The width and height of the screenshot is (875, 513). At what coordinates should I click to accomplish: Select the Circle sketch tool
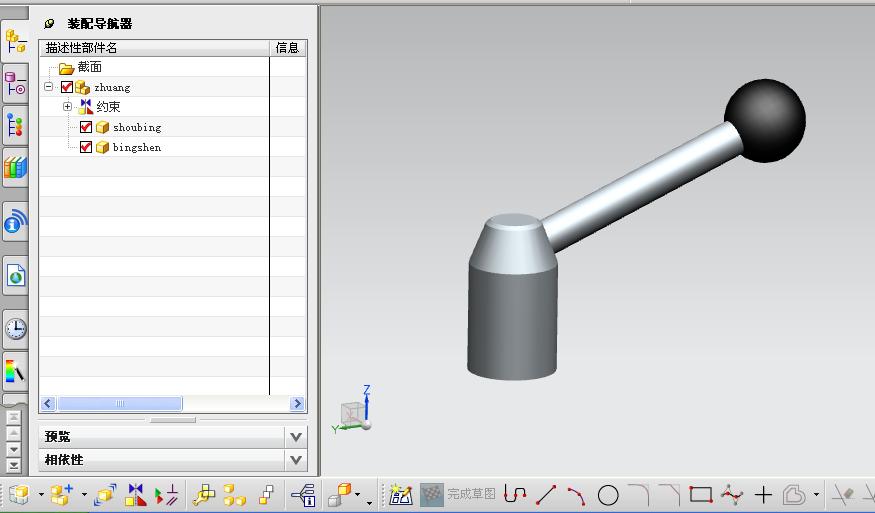(x=608, y=495)
